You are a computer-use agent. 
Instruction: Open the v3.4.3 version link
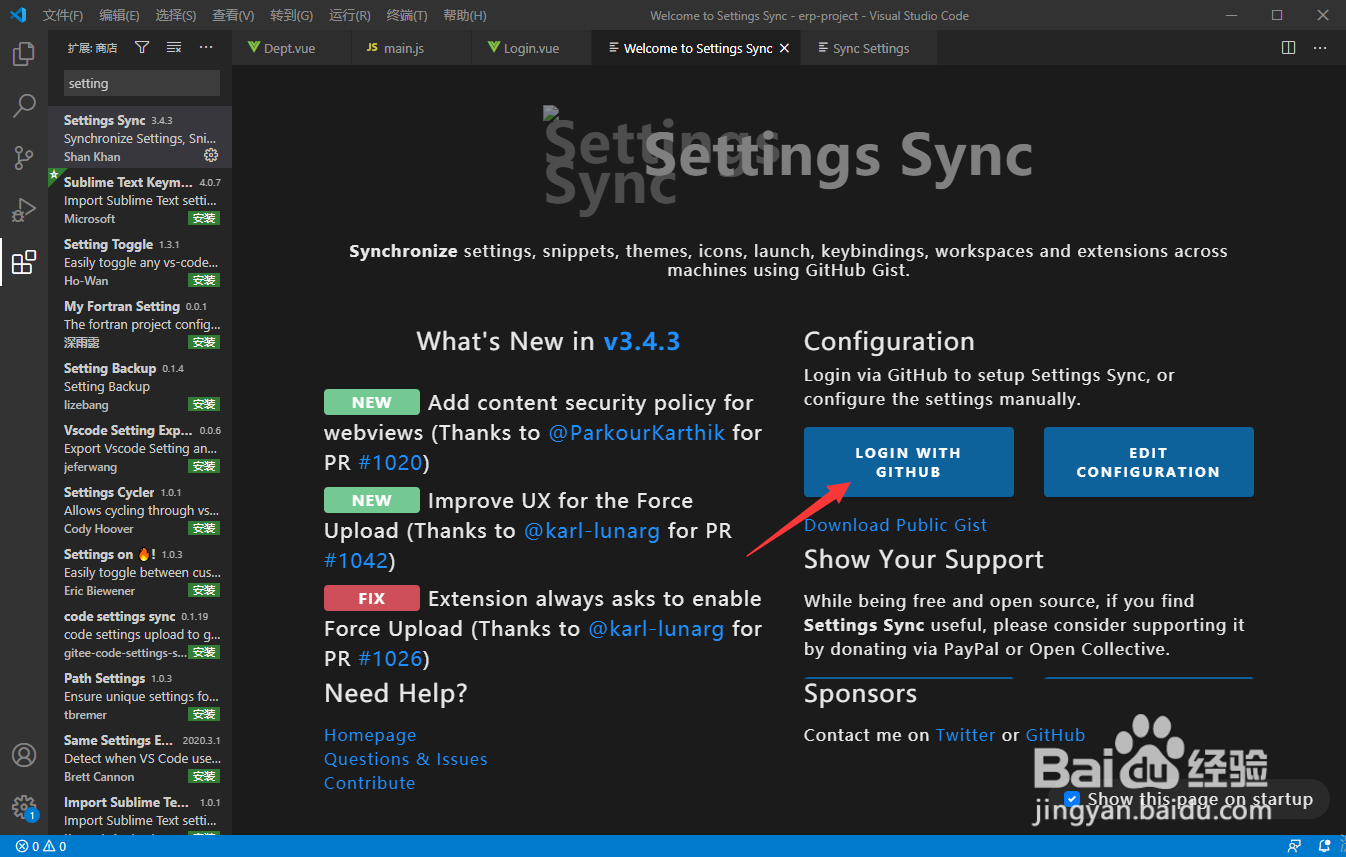(x=641, y=341)
